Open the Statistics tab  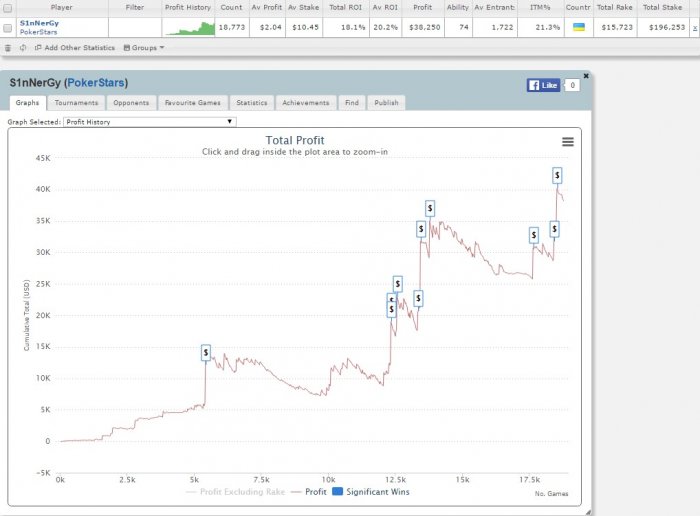pos(252,103)
